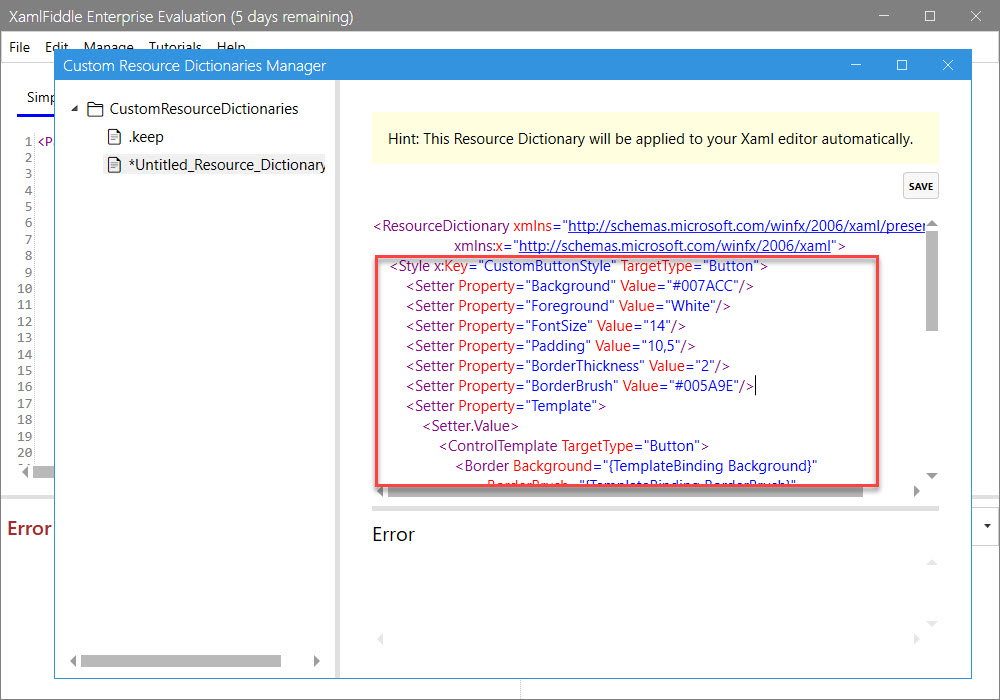Click the Padding 10,5 setter line

pos(550,346)
